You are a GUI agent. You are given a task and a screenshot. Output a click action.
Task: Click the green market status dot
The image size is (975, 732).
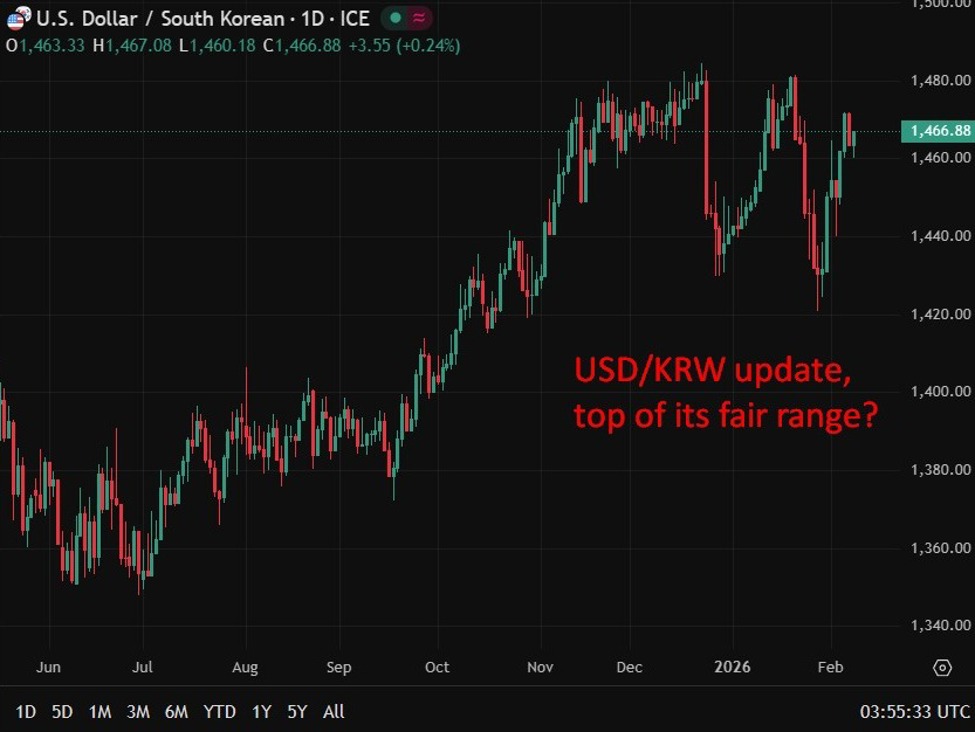pos(397,19)
